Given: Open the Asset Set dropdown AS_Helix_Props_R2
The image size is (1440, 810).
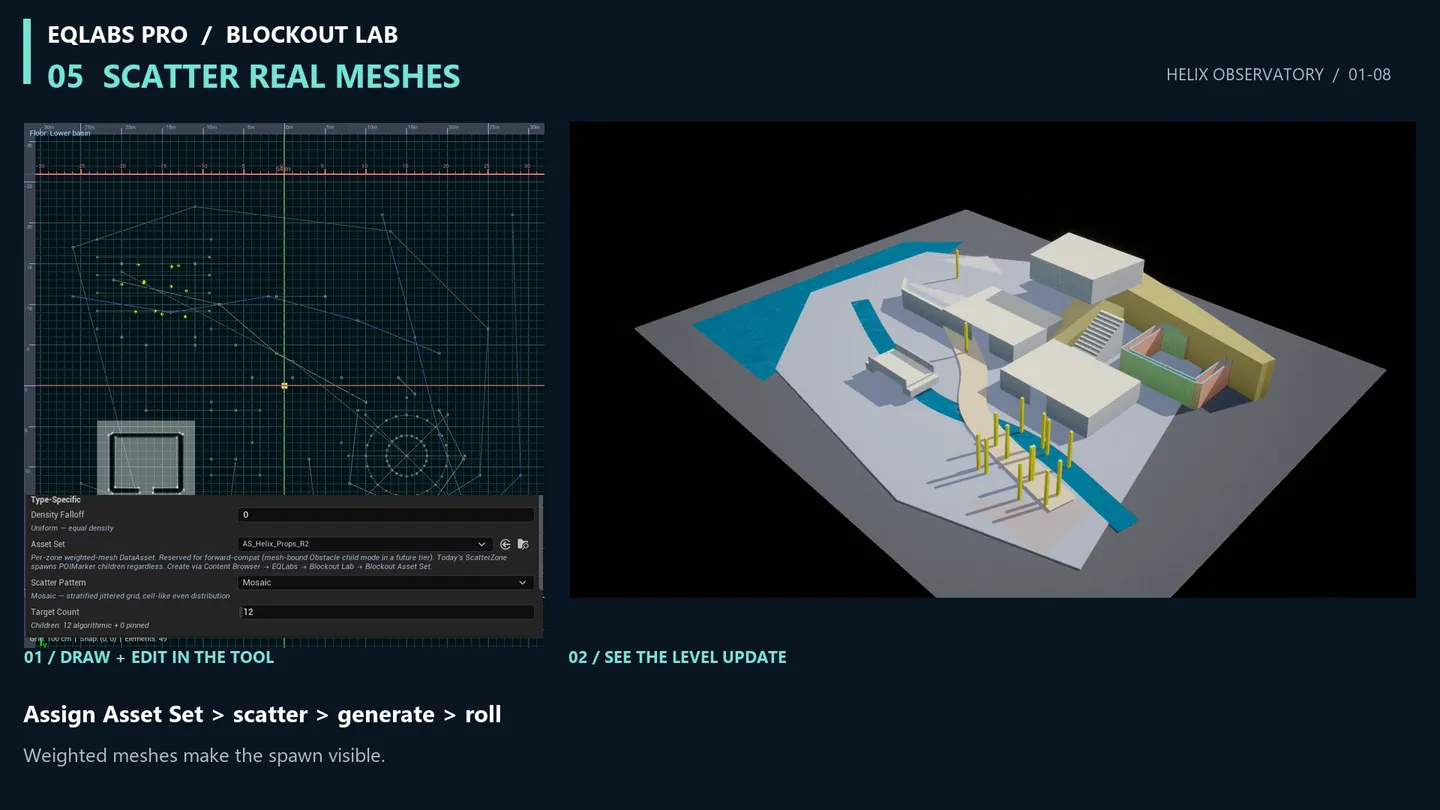Looking at the screenshot, I should (364, 544).
